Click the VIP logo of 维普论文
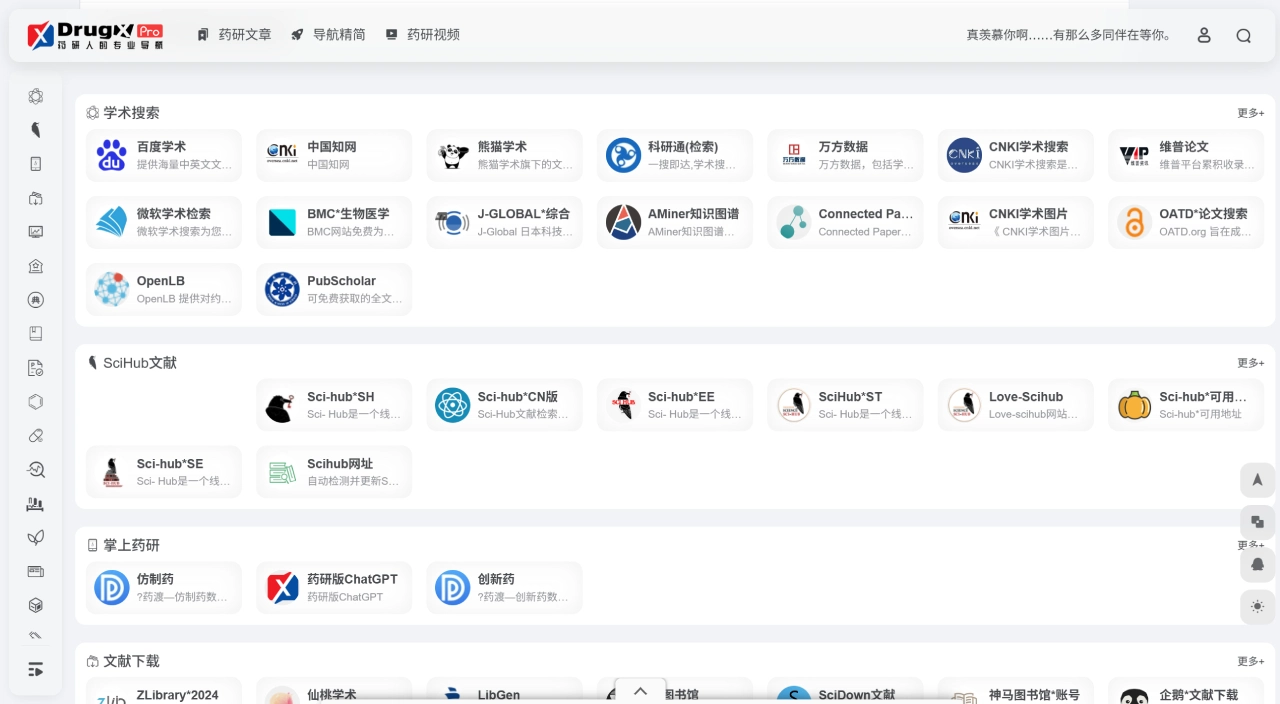Screen dimensions: 1280x704 point(1135,155)
